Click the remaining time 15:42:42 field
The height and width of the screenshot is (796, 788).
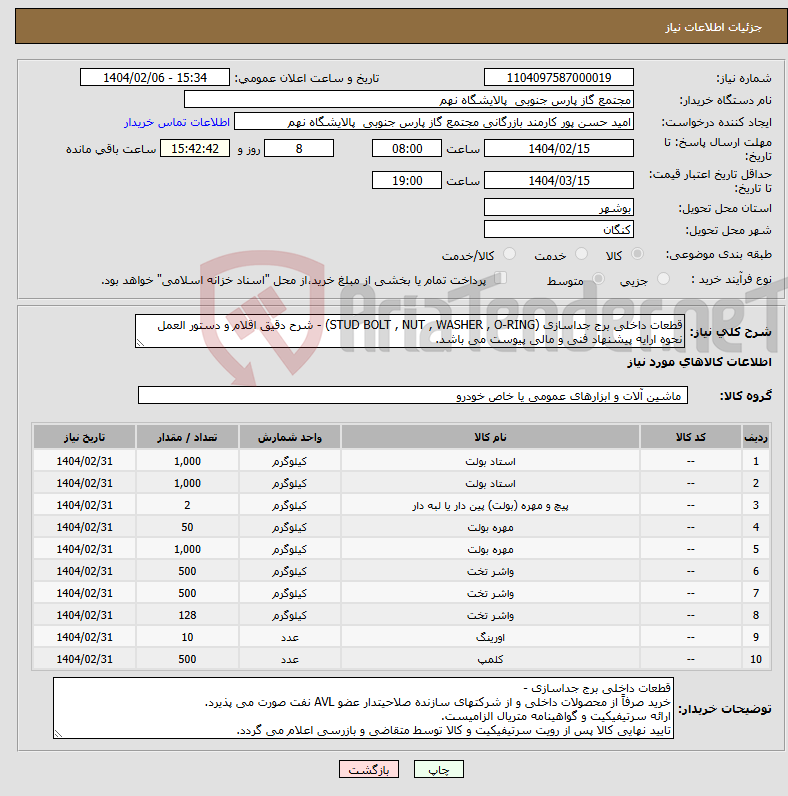coord(195,148)
